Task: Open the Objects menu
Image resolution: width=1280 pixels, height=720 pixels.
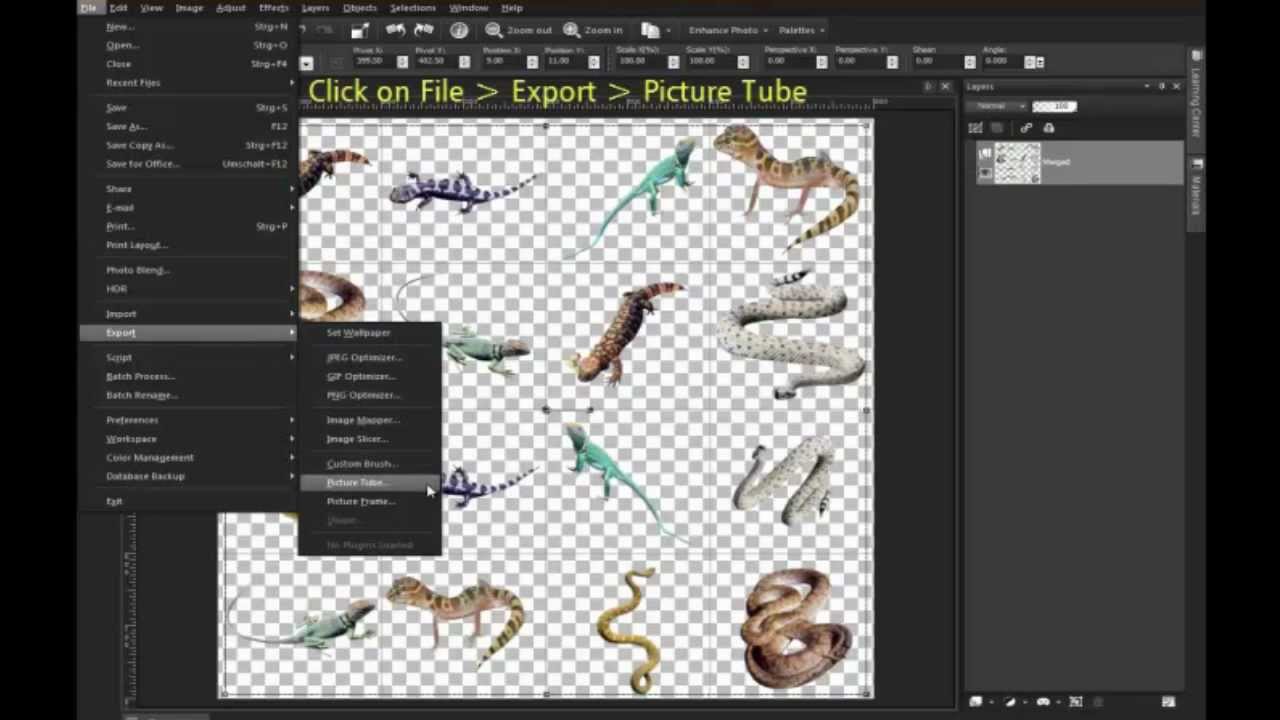Action: point(360,8)
